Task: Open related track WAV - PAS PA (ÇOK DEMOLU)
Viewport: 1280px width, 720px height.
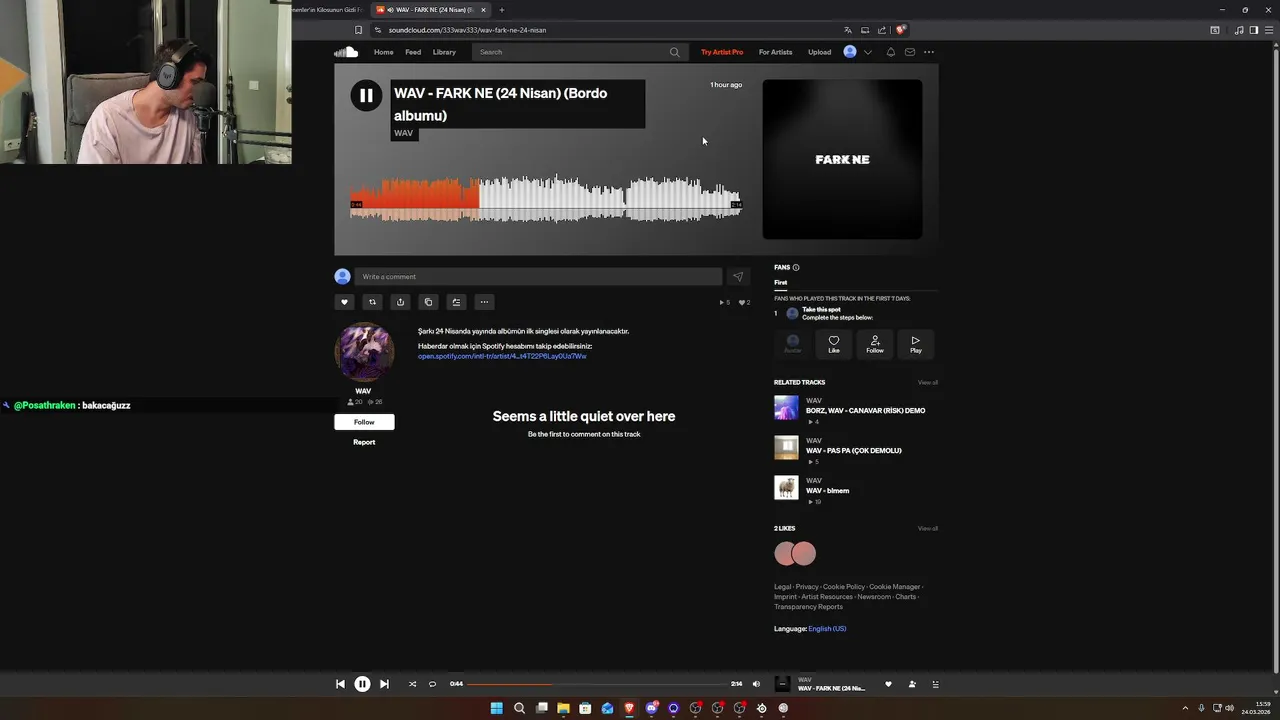Action: pos(854,451)
